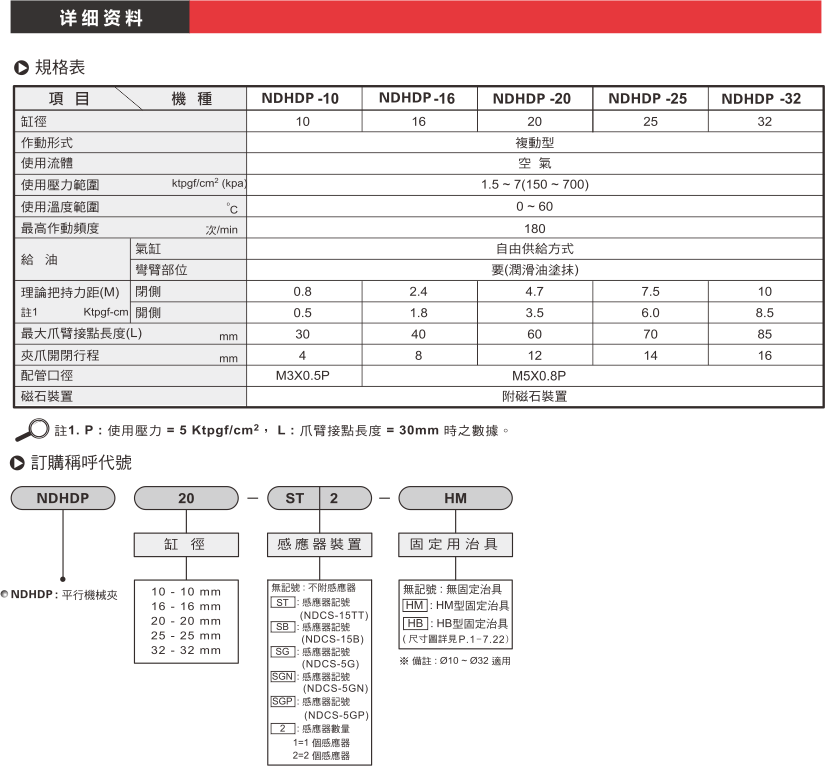Click the HM pill in the order code
Screen dimensions: 826x766
455,497
